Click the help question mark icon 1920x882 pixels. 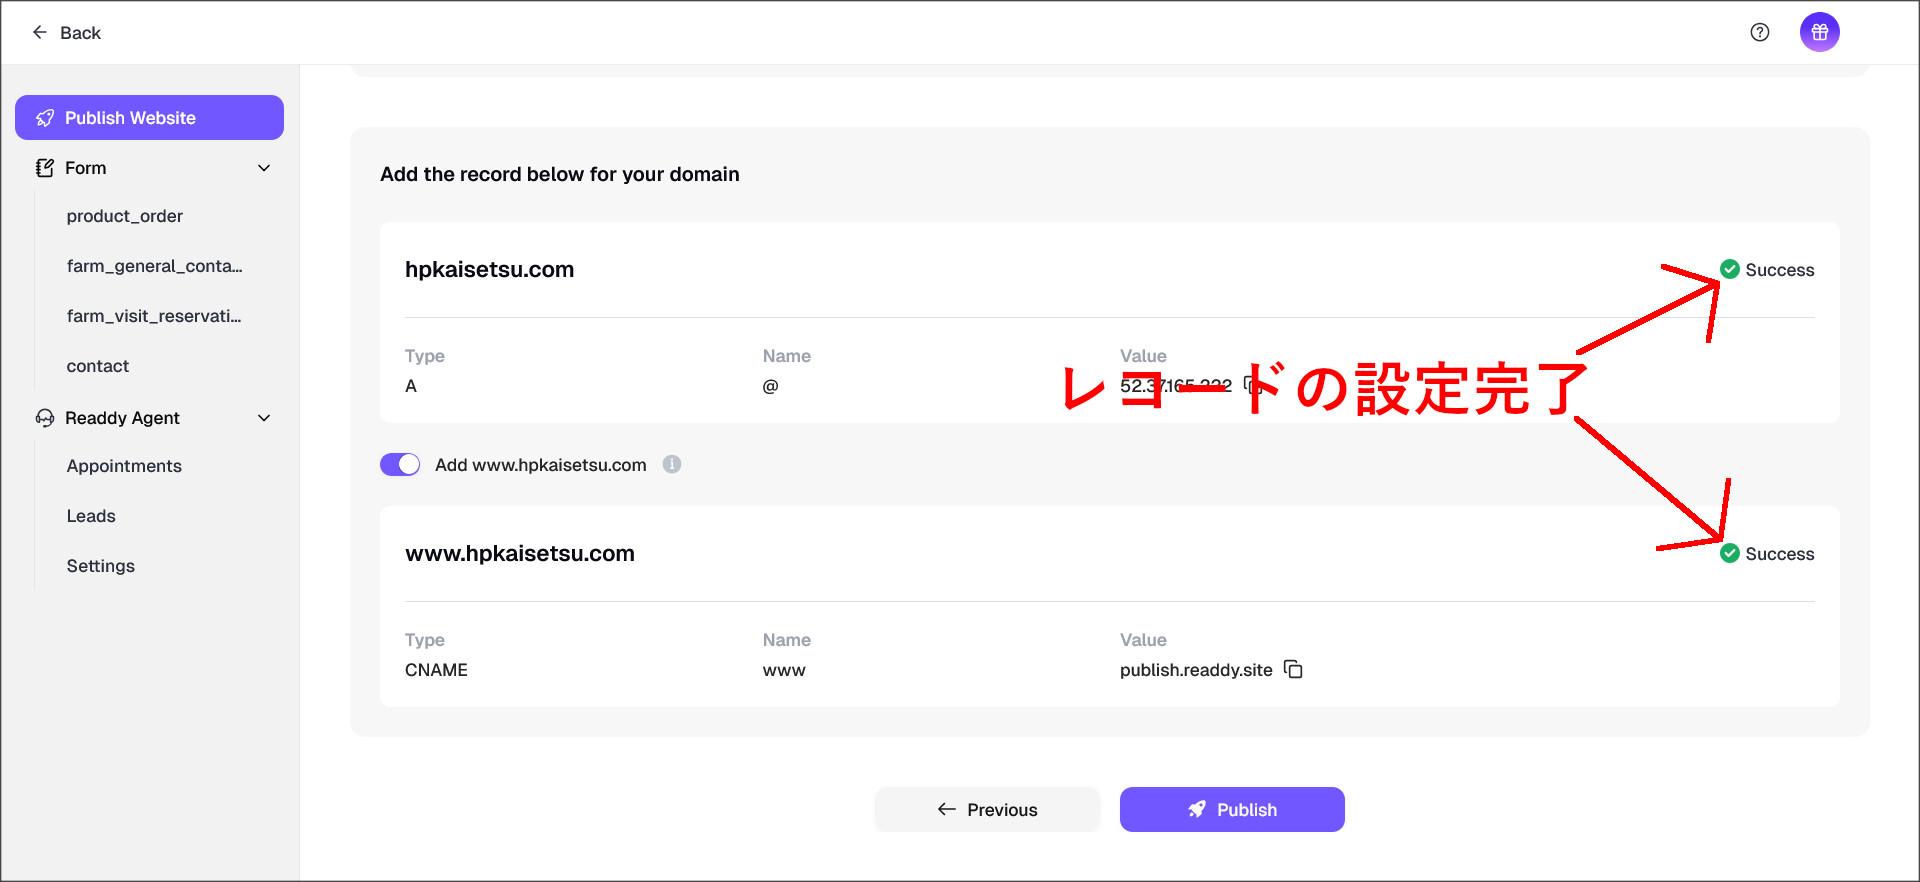pos(1760,32)
